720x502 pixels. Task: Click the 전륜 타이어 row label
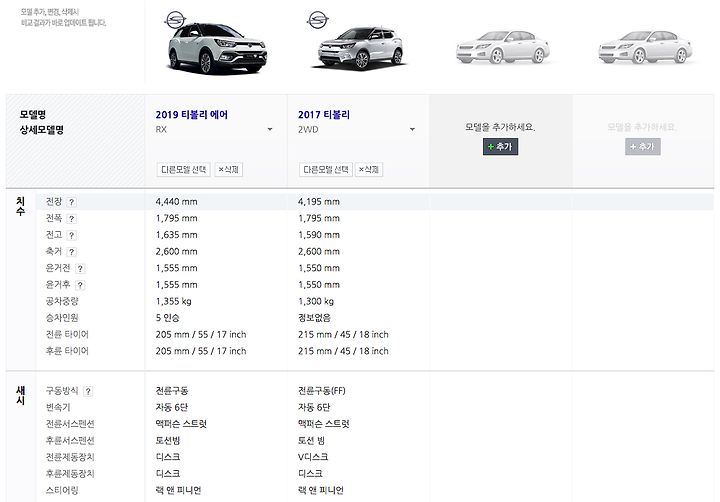point(67,334)
